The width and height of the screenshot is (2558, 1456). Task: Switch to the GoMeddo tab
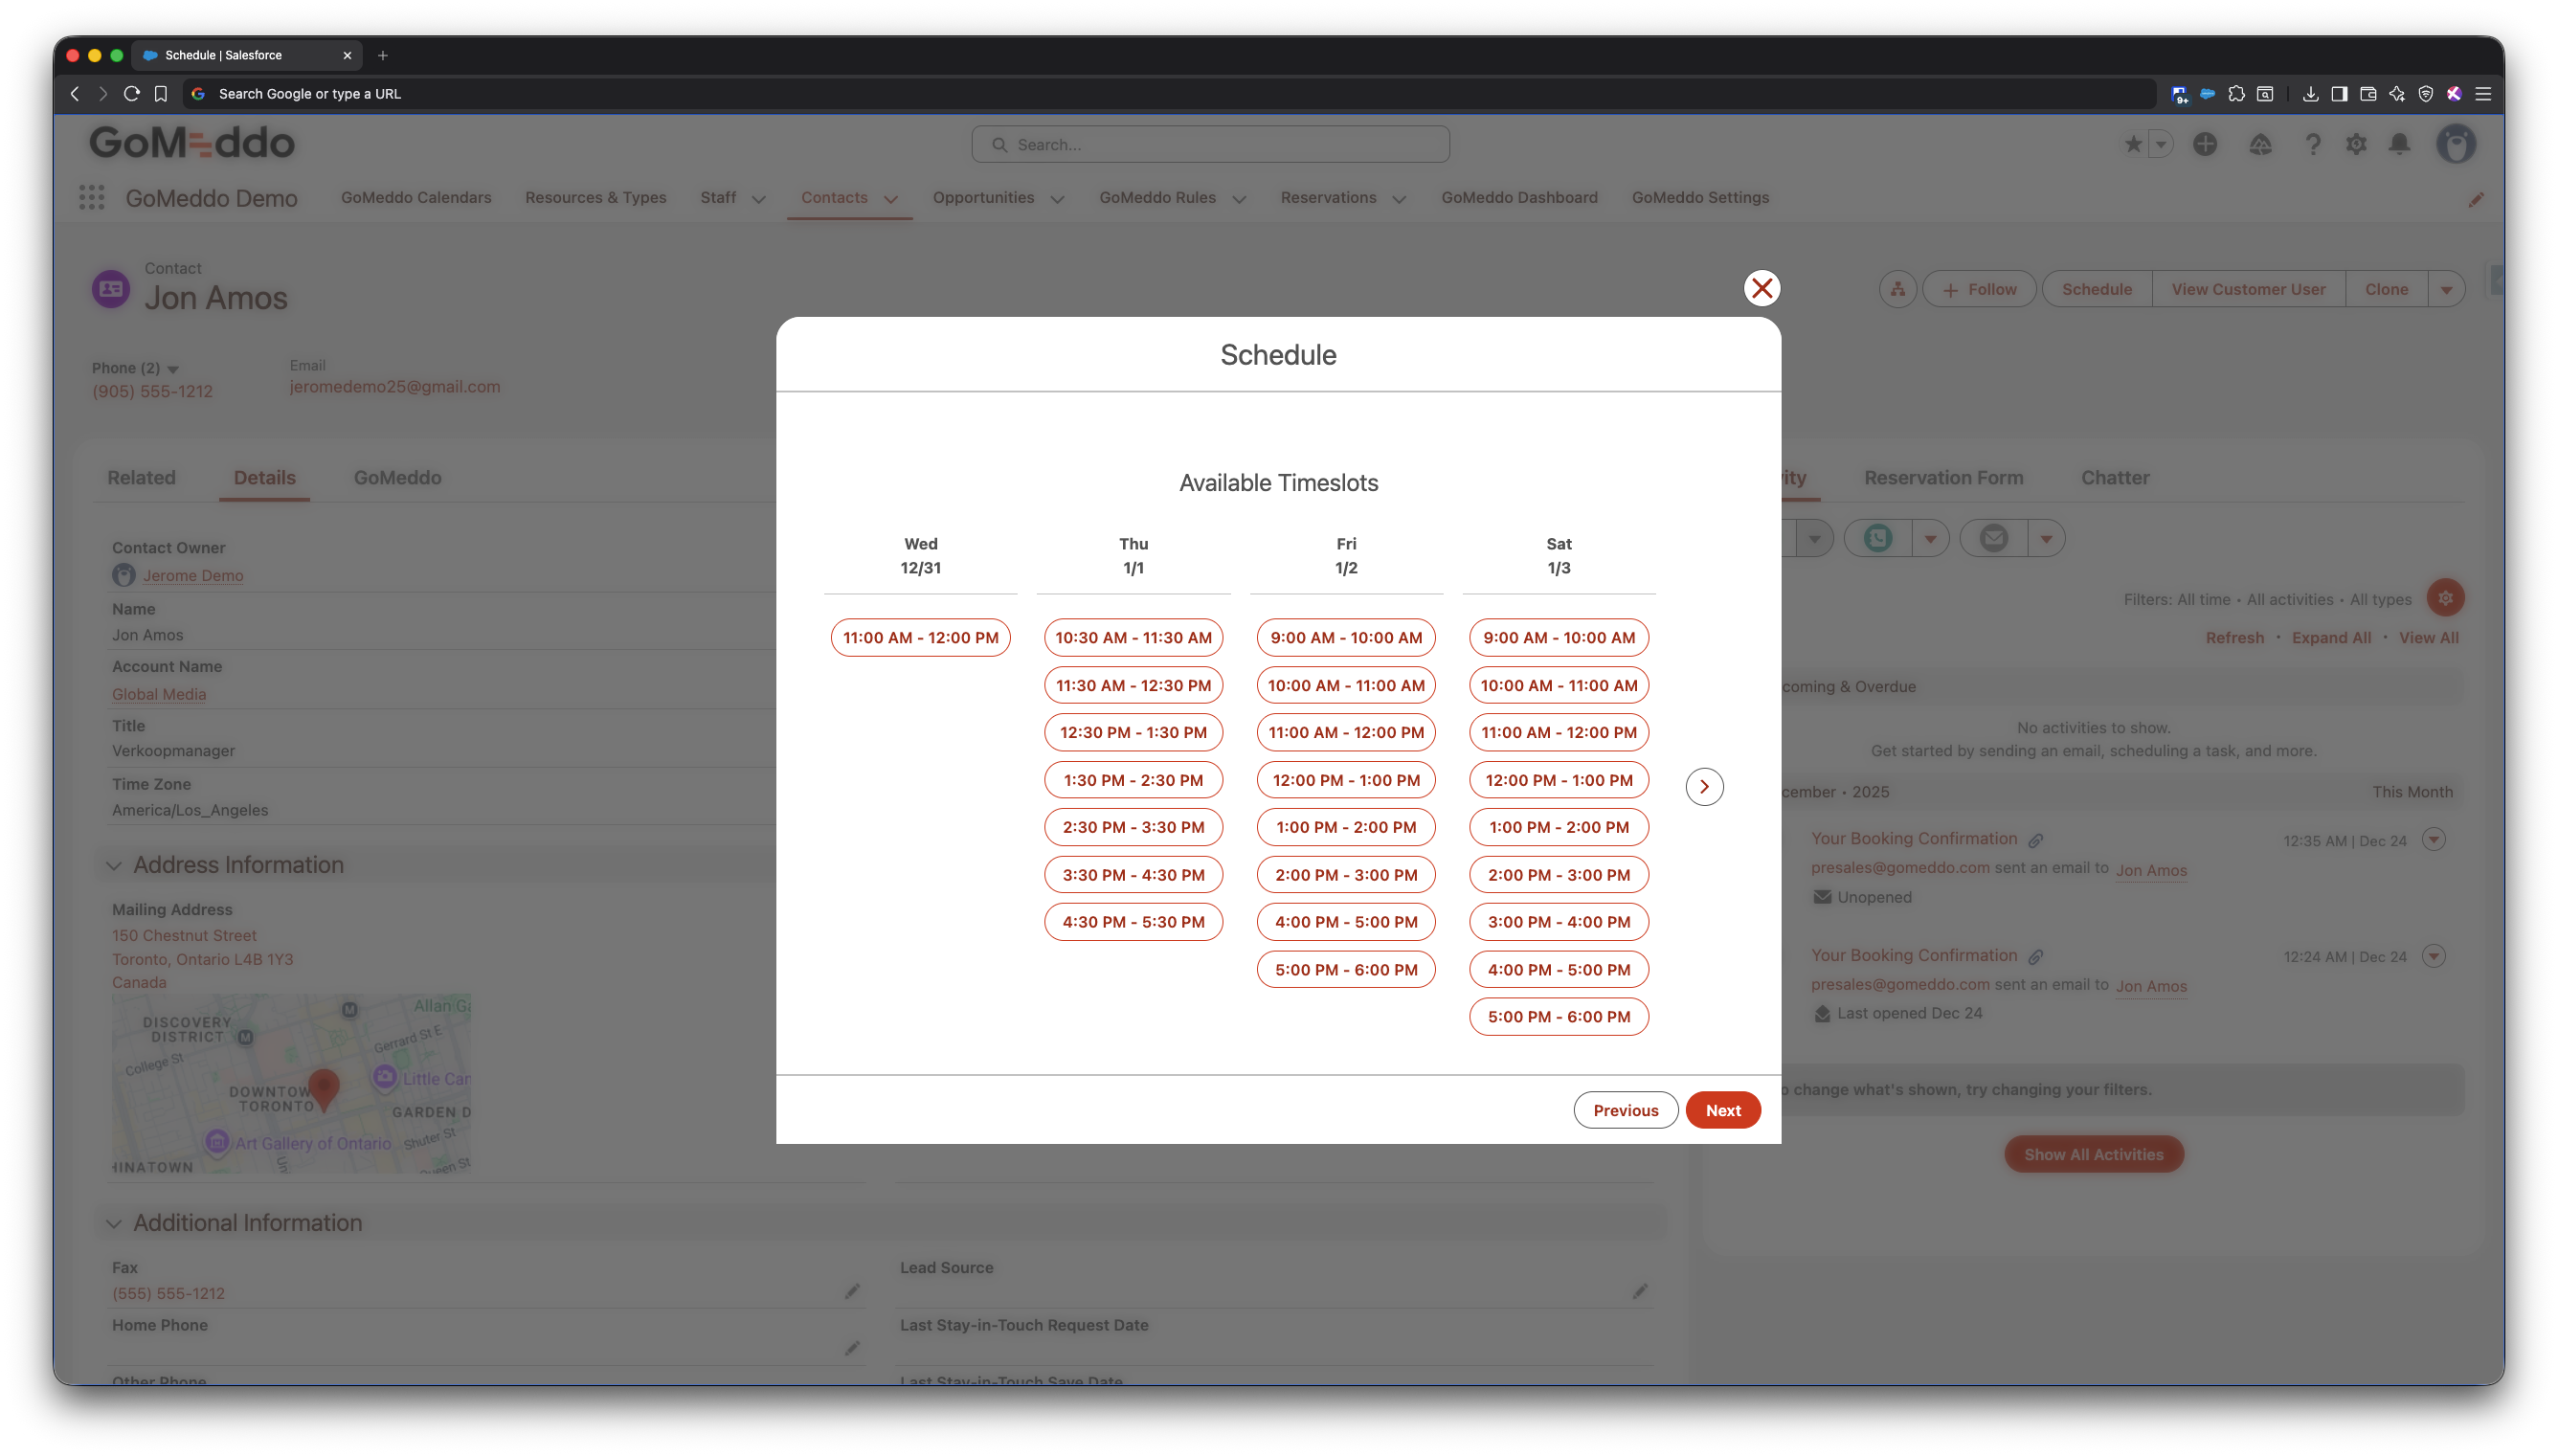click(x=397, y=478)
